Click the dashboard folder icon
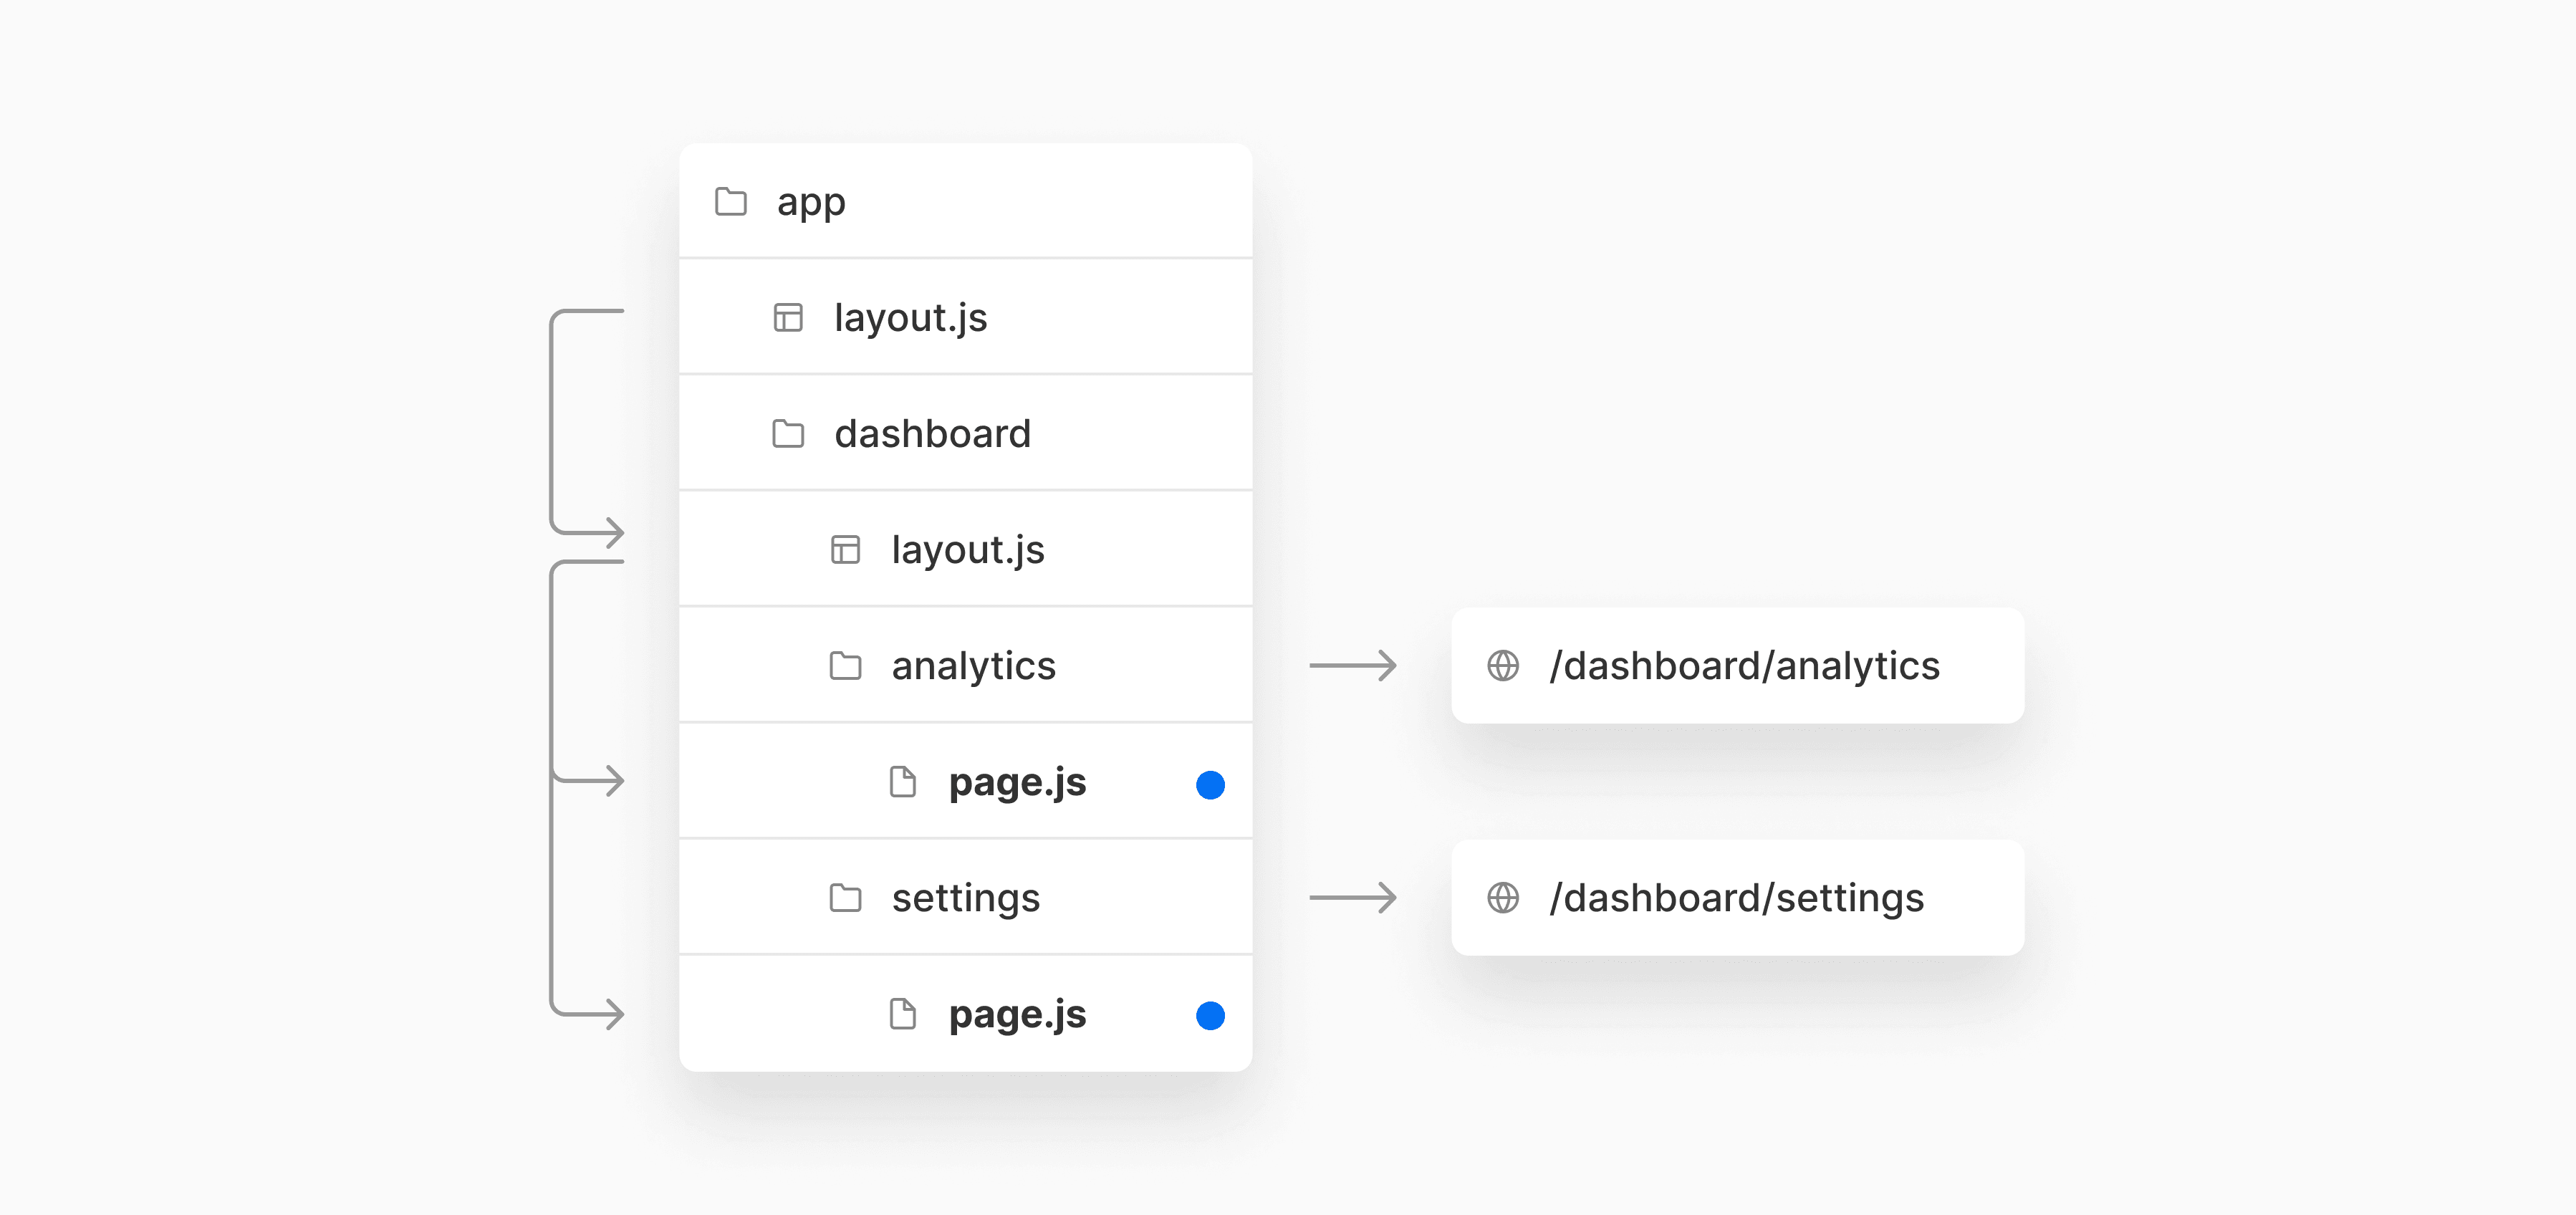This screenshot has height=1215, width=2576. pyautogui.click(x=788, y=434)
